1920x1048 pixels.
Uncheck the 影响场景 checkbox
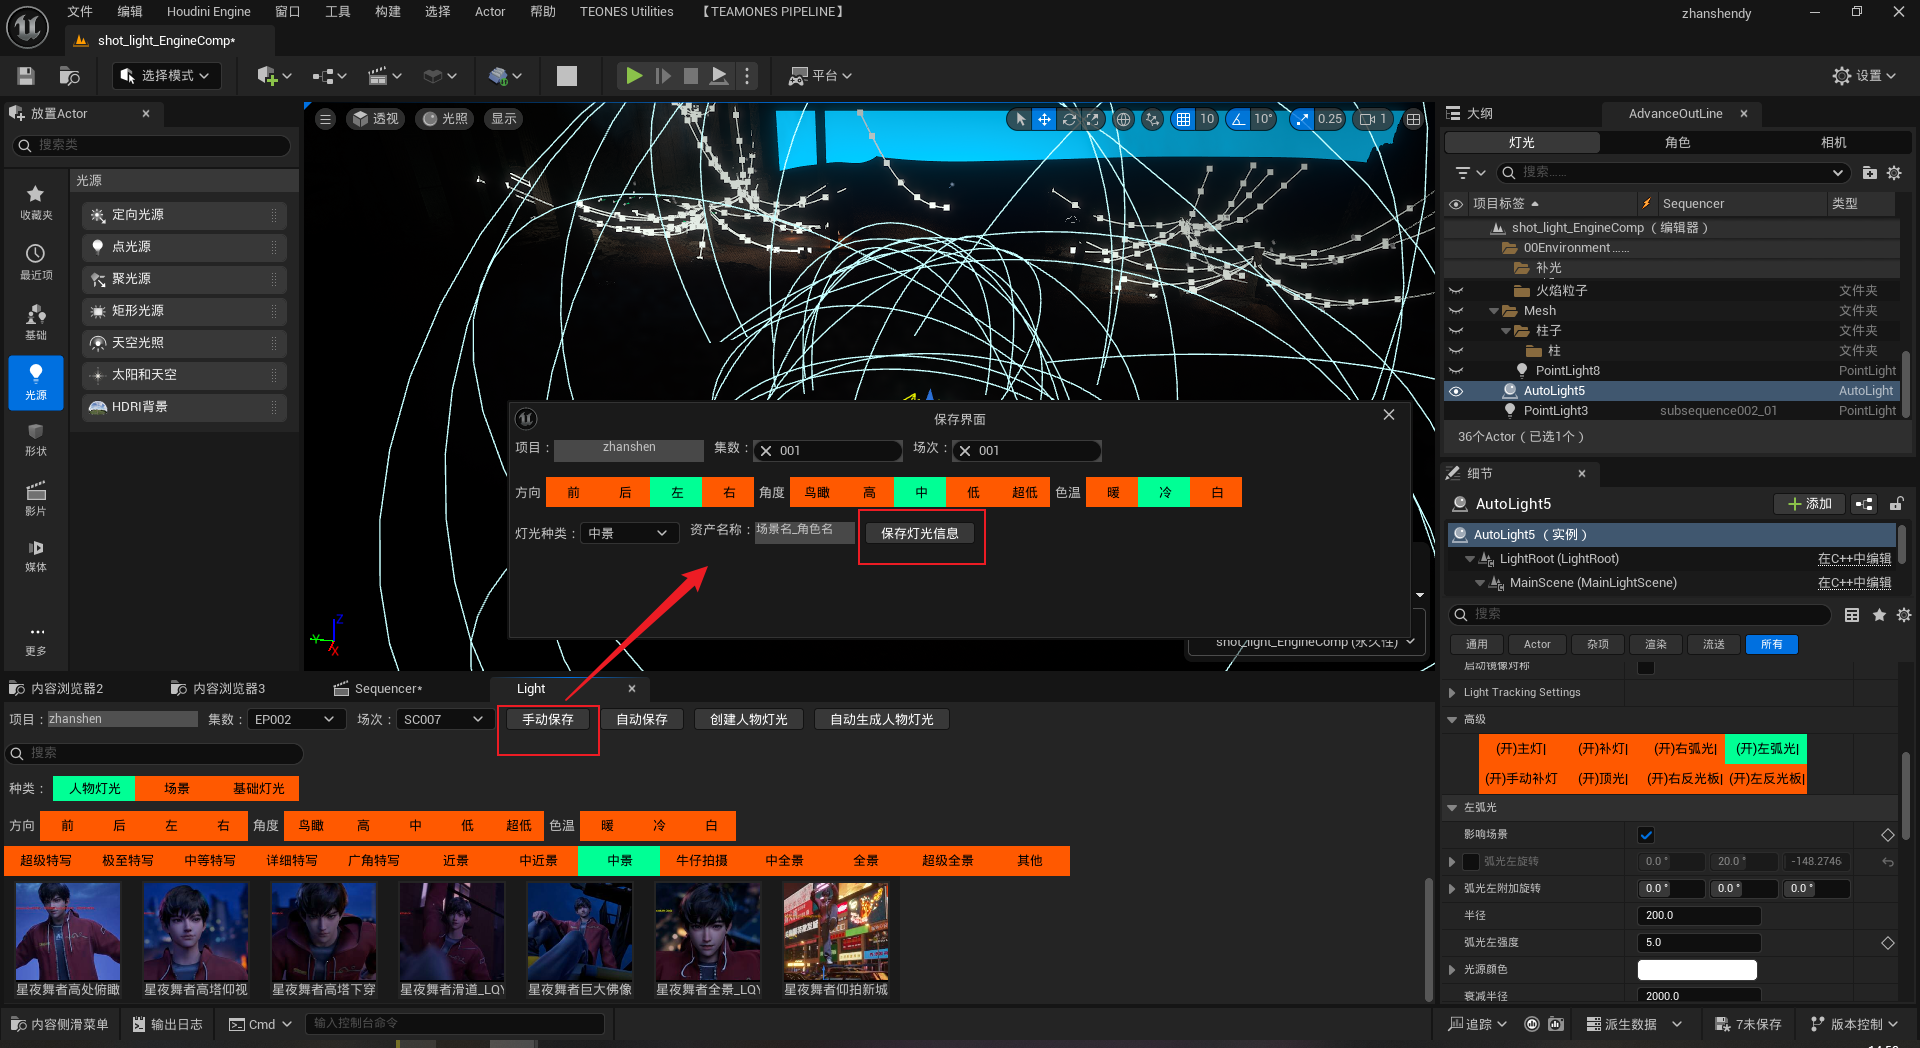tap(1646, 835)
